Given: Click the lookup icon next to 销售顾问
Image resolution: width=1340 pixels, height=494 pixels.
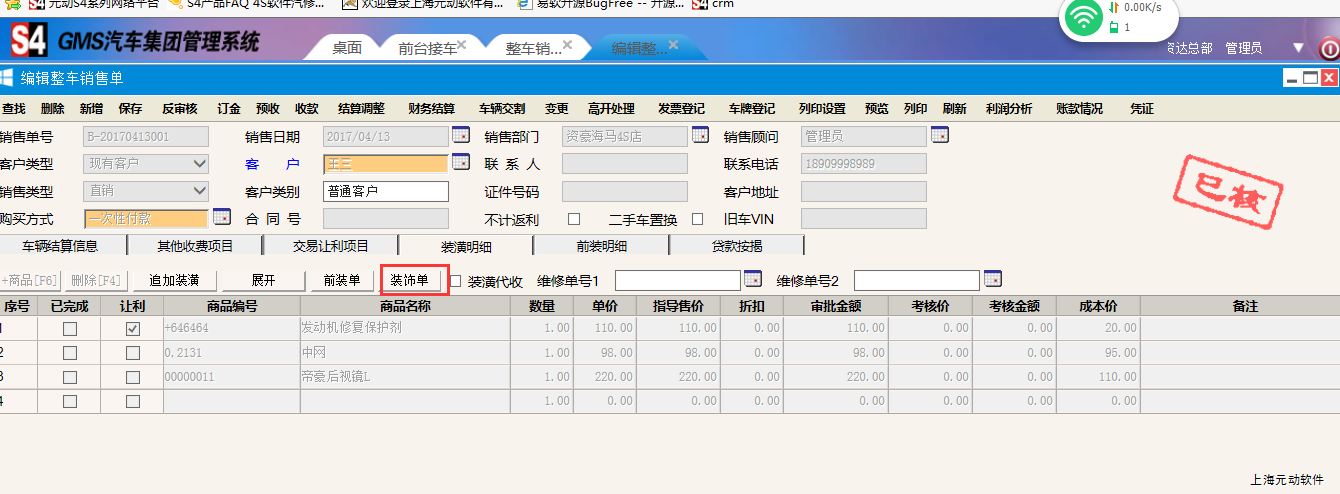Looking at the screenshot, I should click(x=940, y=135).
